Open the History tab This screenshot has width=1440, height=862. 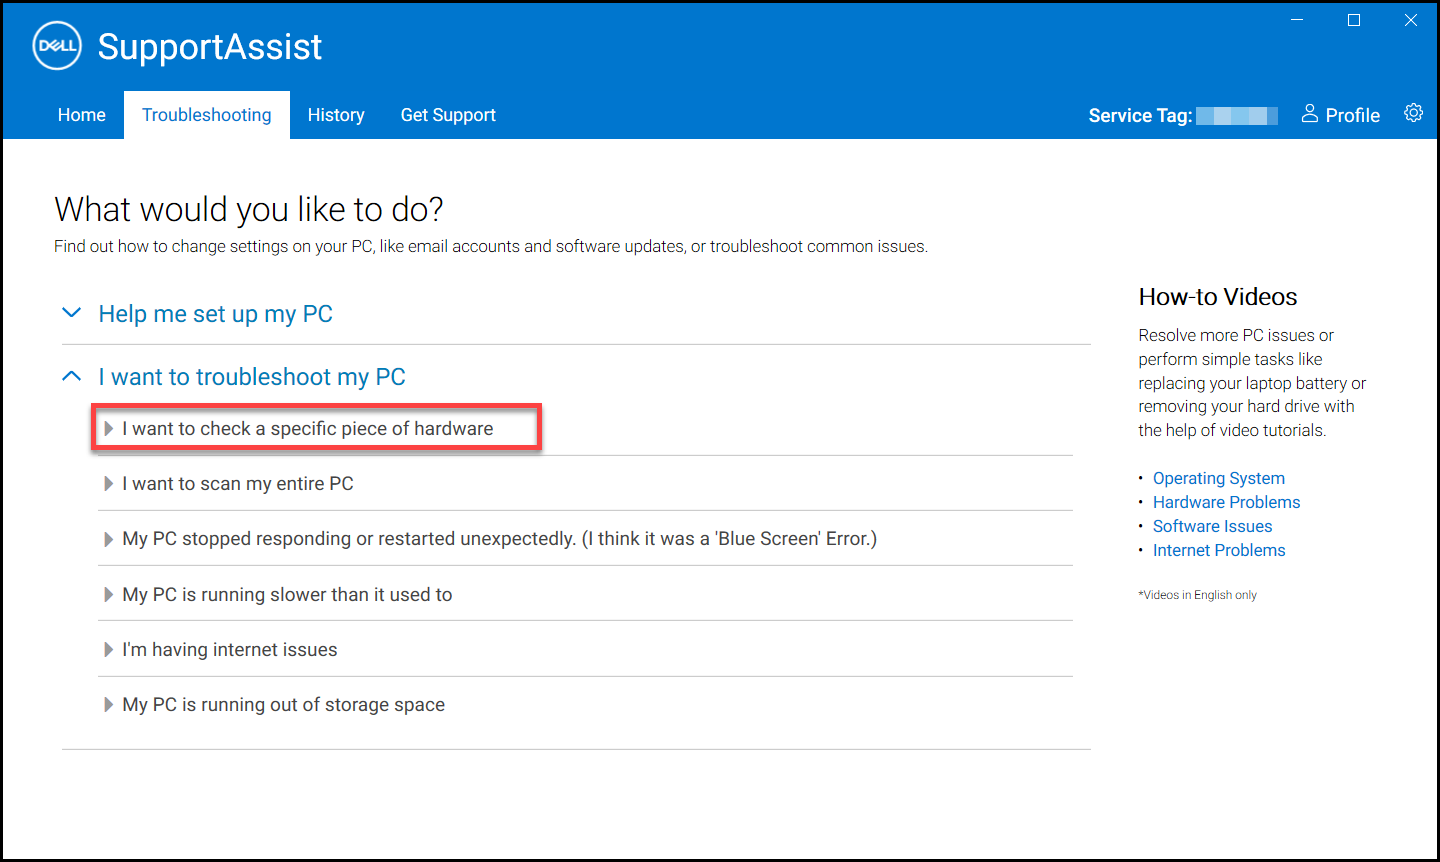[x=336, y=115]
